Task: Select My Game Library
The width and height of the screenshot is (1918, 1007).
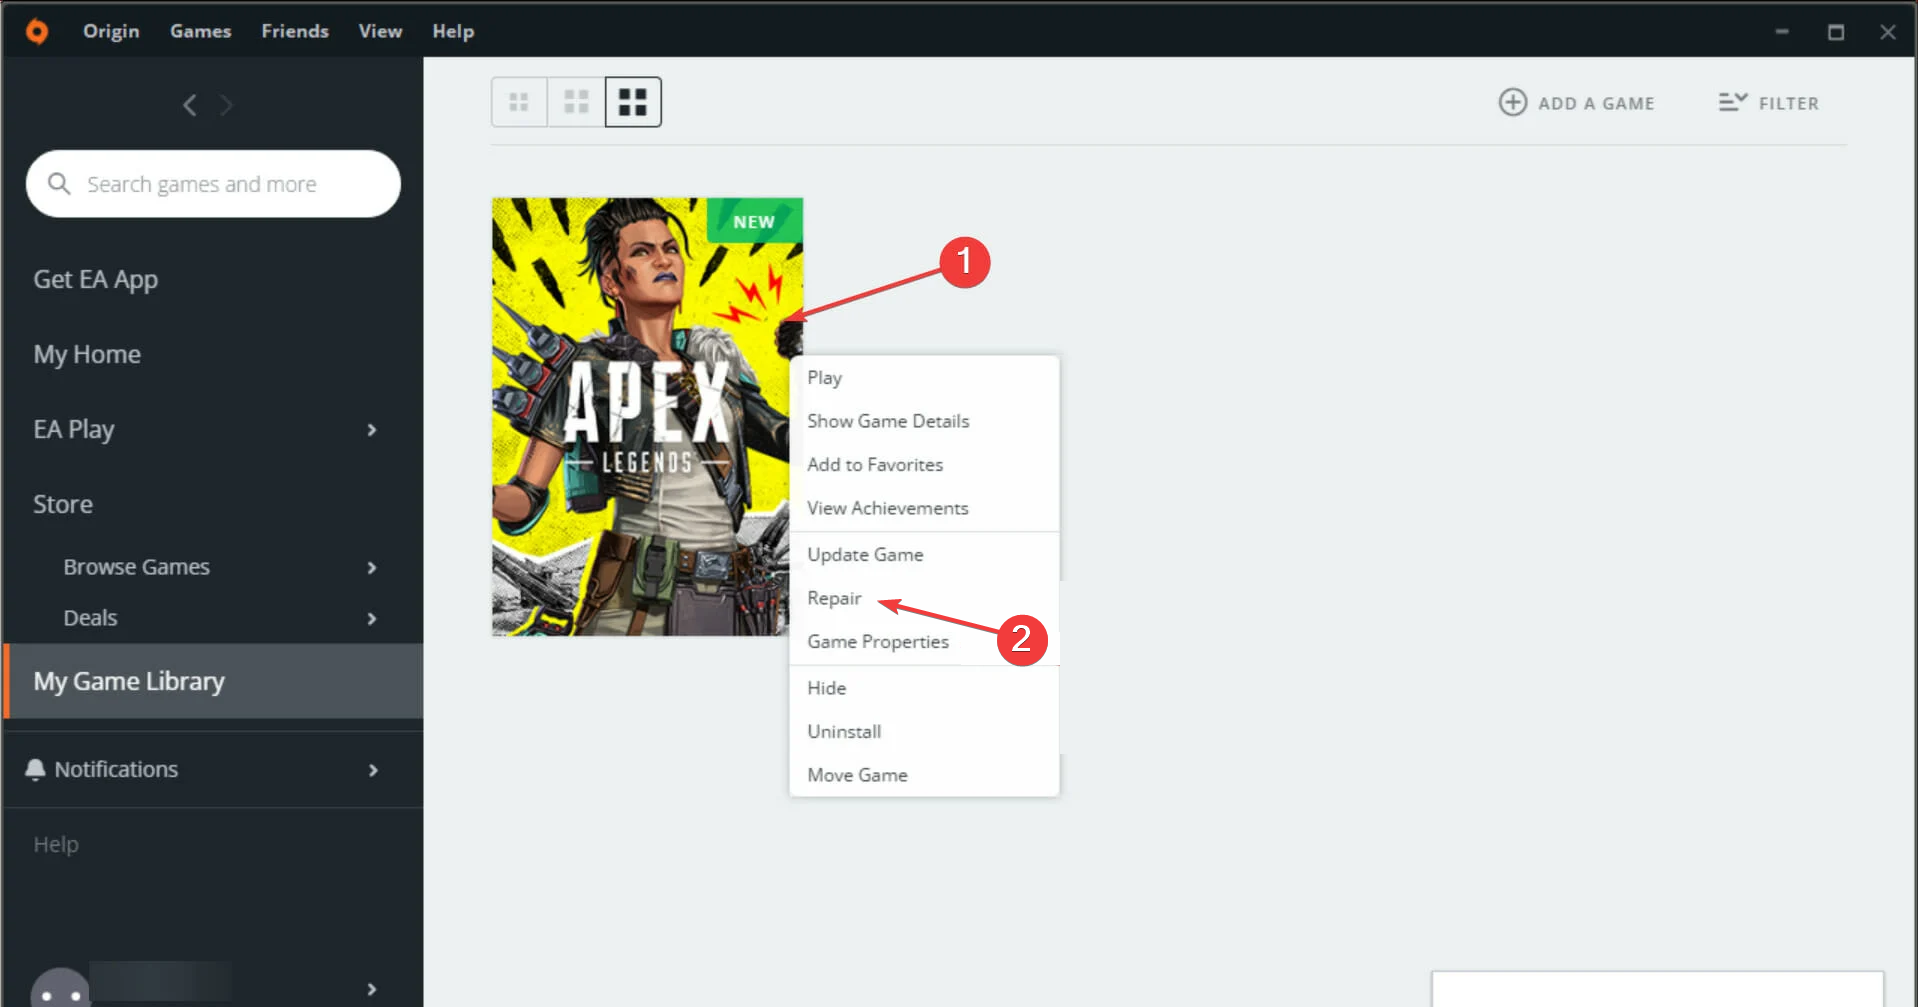Action: [213, 681]
